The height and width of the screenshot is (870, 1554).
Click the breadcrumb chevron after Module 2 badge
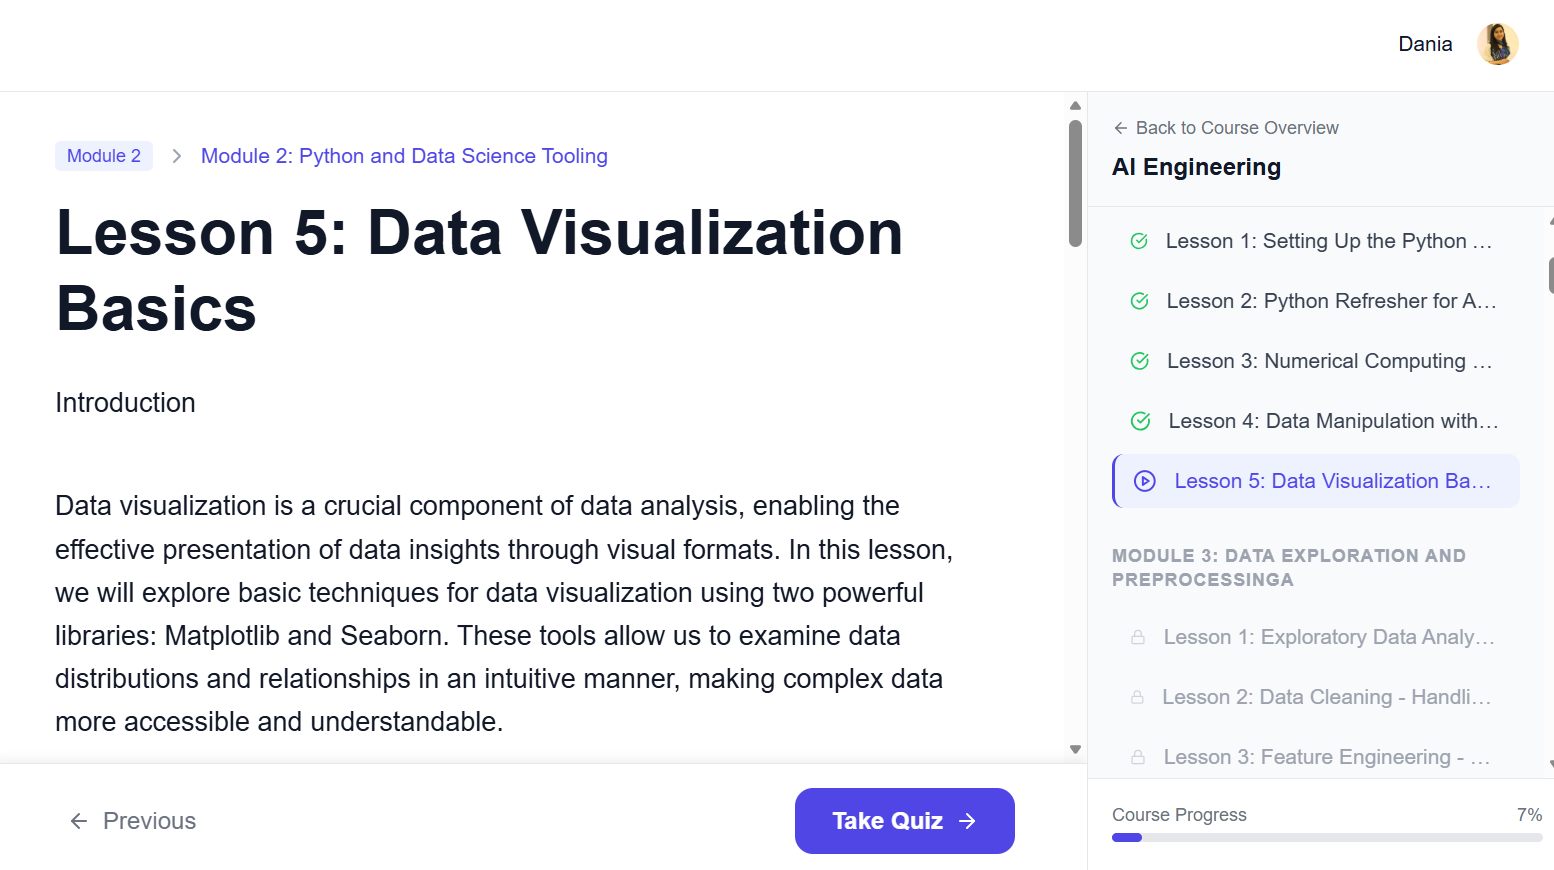click(x=177, y=156)
